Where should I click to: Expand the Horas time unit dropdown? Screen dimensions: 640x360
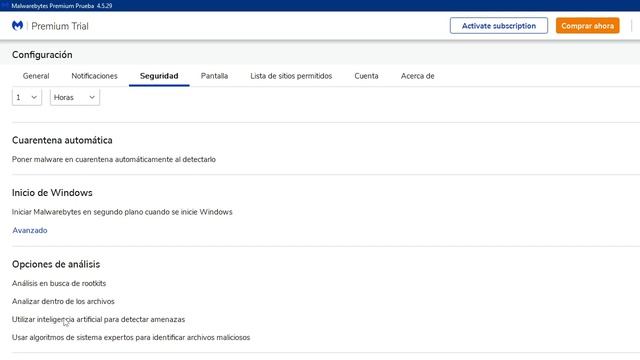[x=75, y=97]
